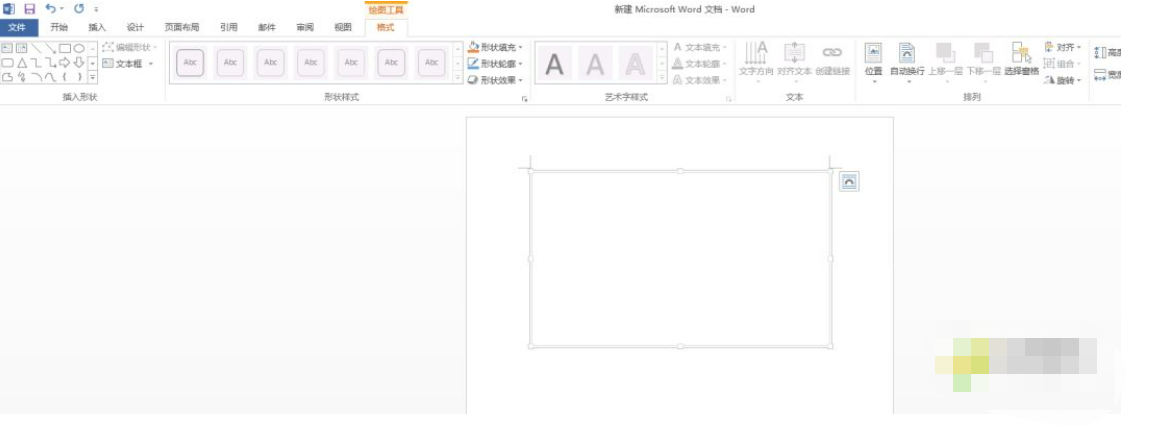Click the Save icon in quick access toolbar
Viewport: 1151px width, 443px height.
tap(29, 9)
